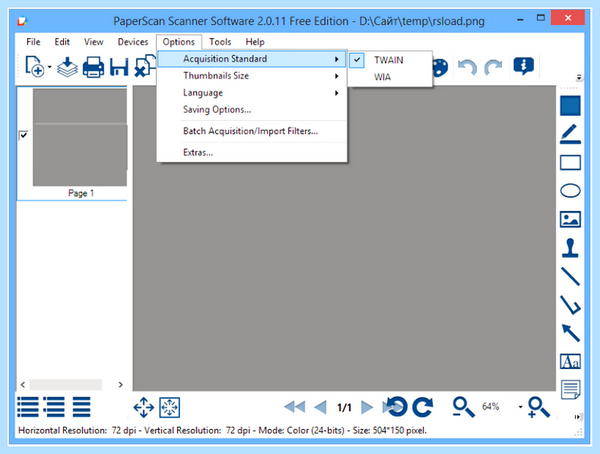
Task: Close the open Options menu
Action: coord(179,42)
